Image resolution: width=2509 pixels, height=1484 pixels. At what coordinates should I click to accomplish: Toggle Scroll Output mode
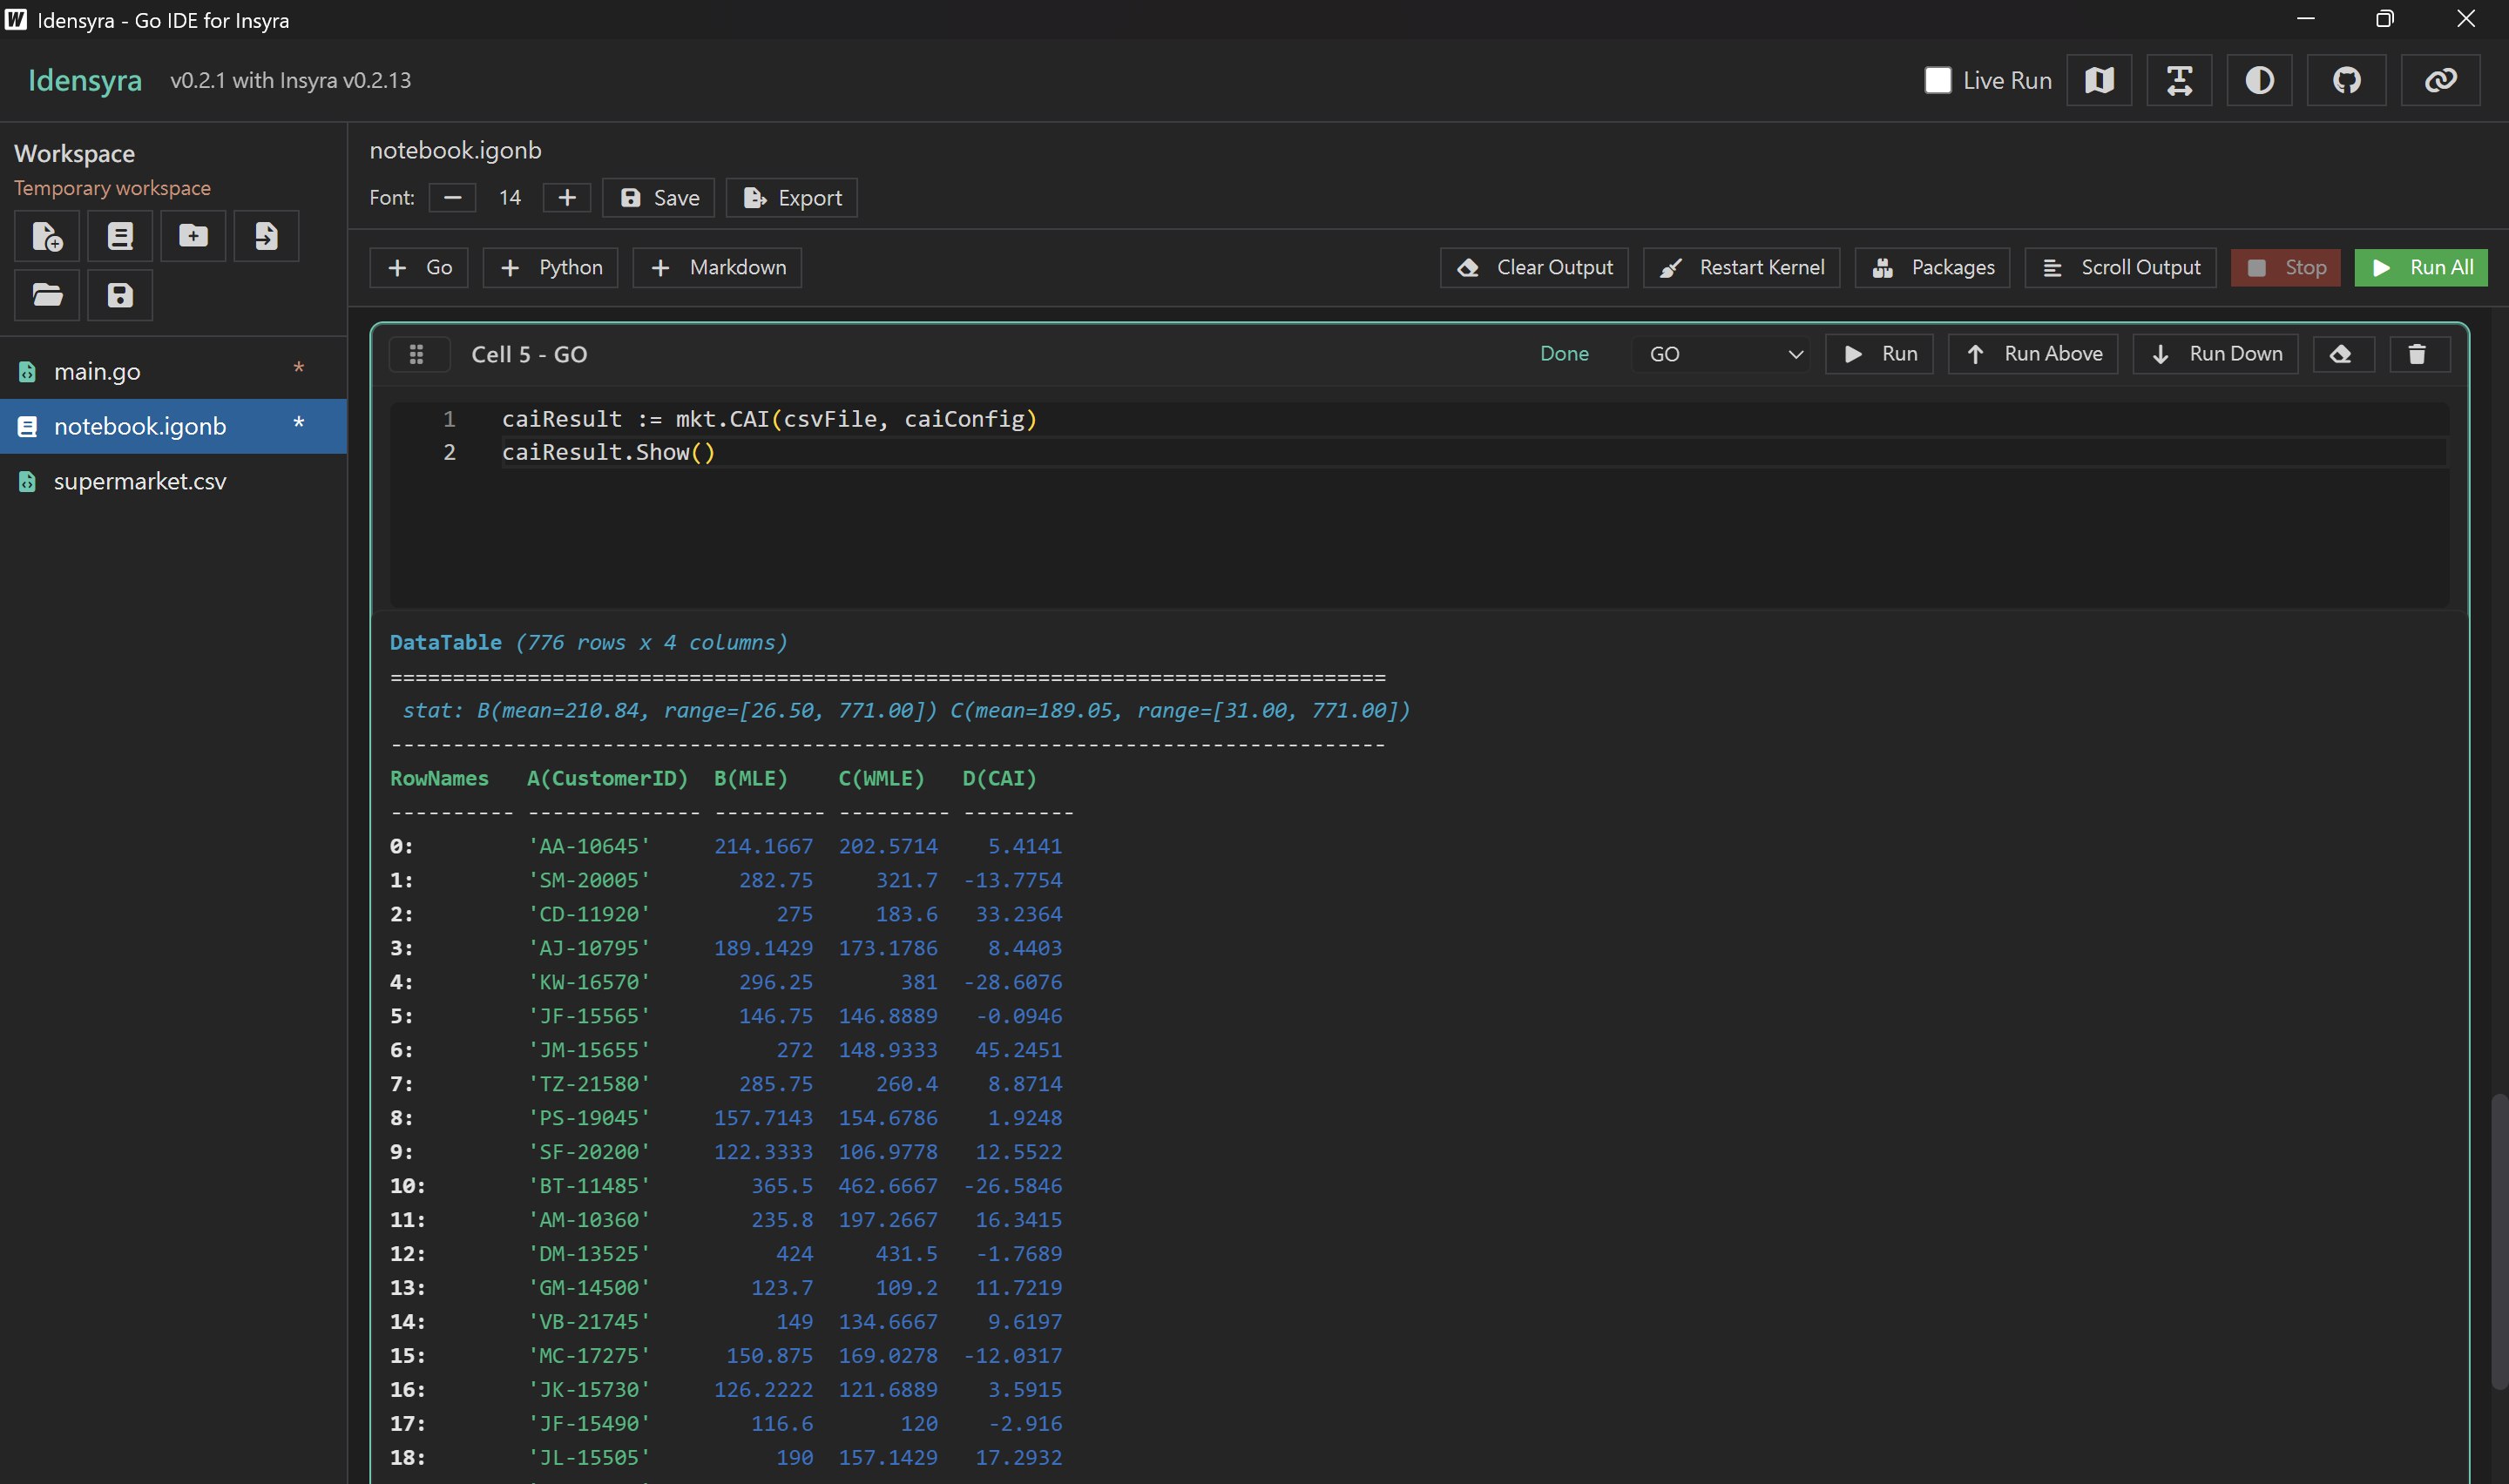pos(2120,267)
